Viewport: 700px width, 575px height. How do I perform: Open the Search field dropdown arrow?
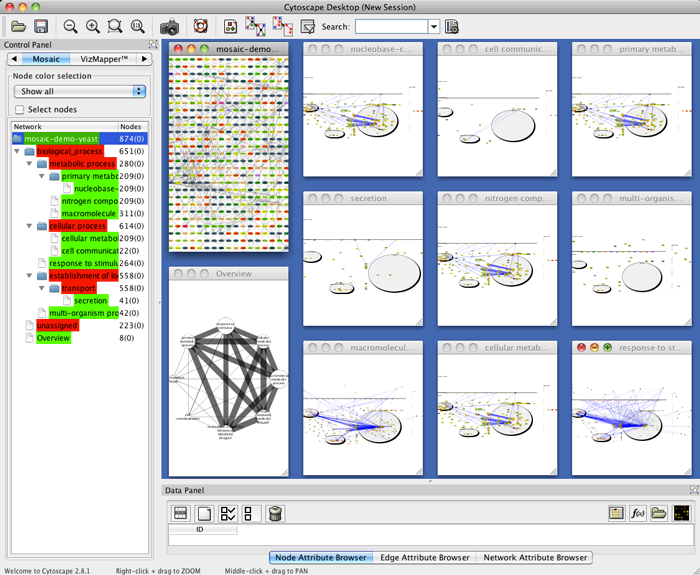(434, 27)
